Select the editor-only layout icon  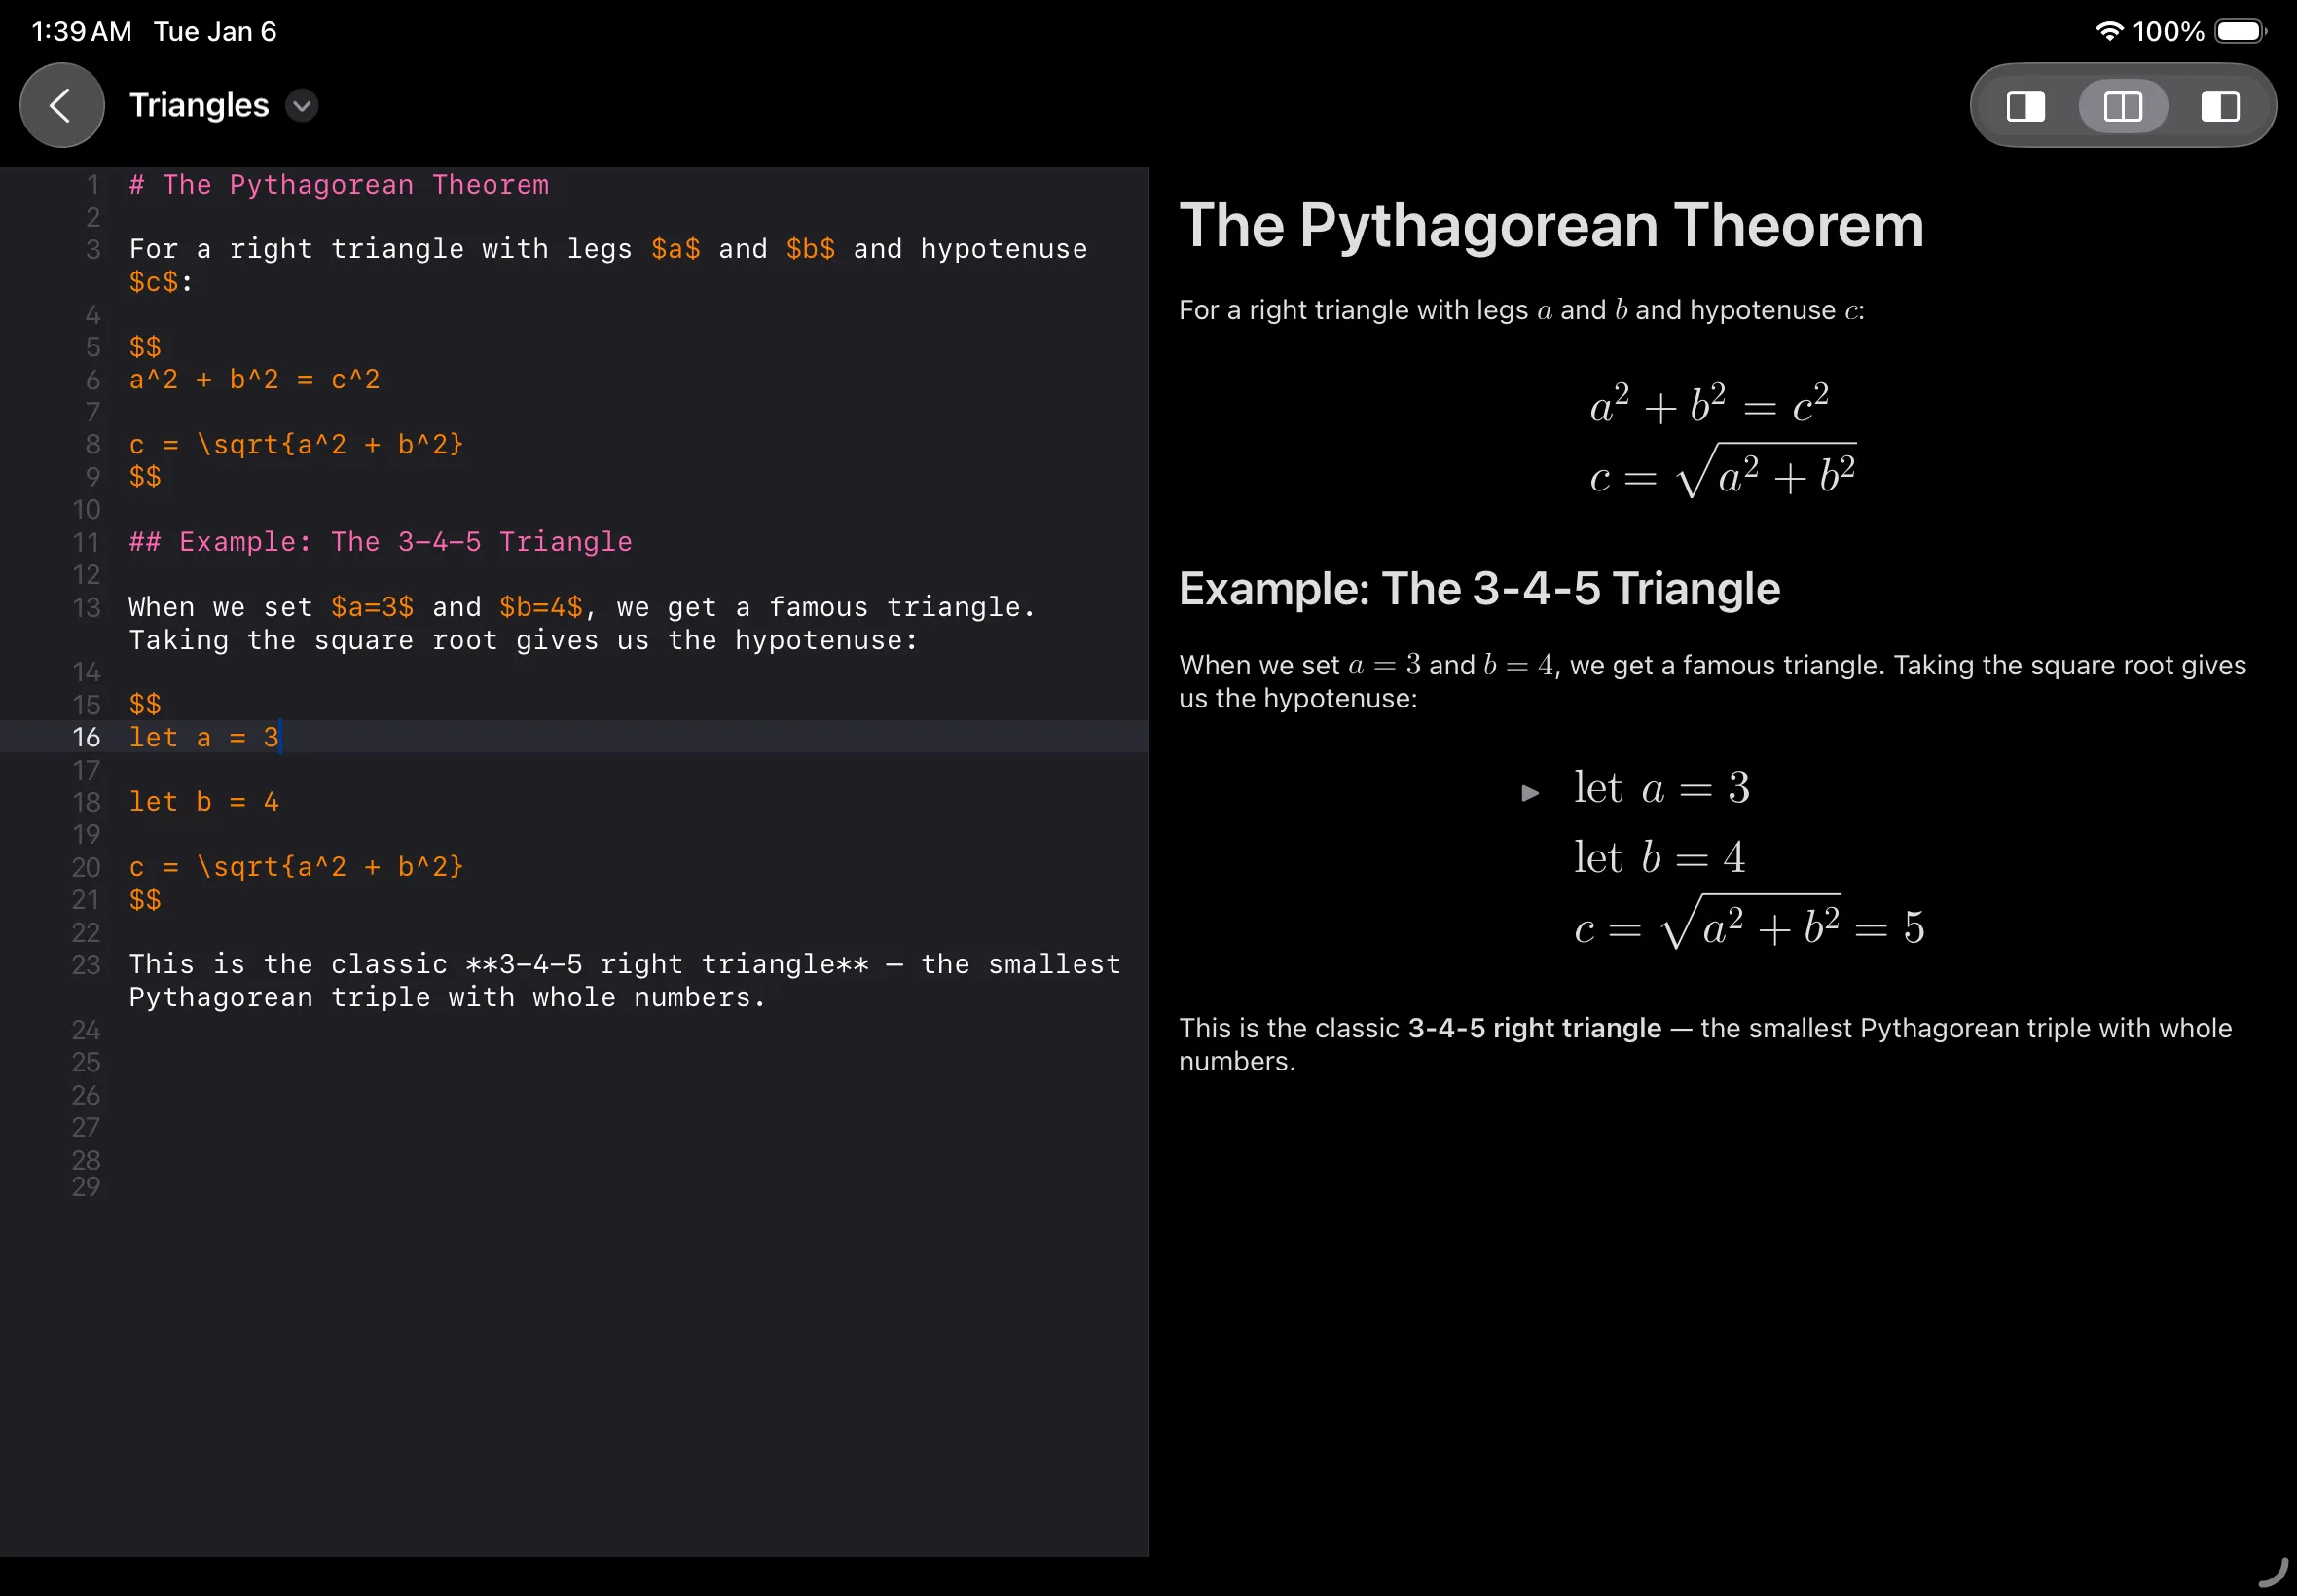[2025, 105]
